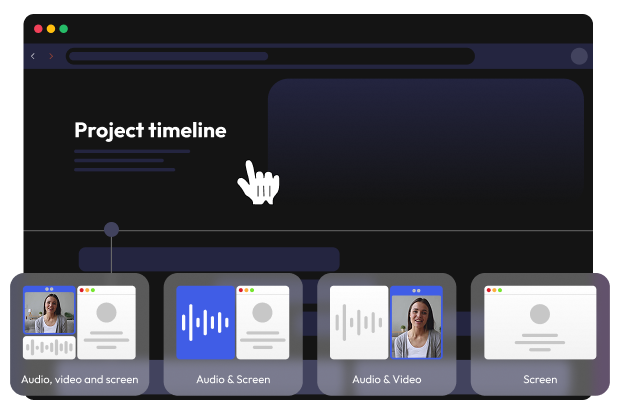Click the circular playhead on the timeline
Image resolution: width=620 pixels, height=400 pixels.
pyautogui.click(x=111, y=230)
